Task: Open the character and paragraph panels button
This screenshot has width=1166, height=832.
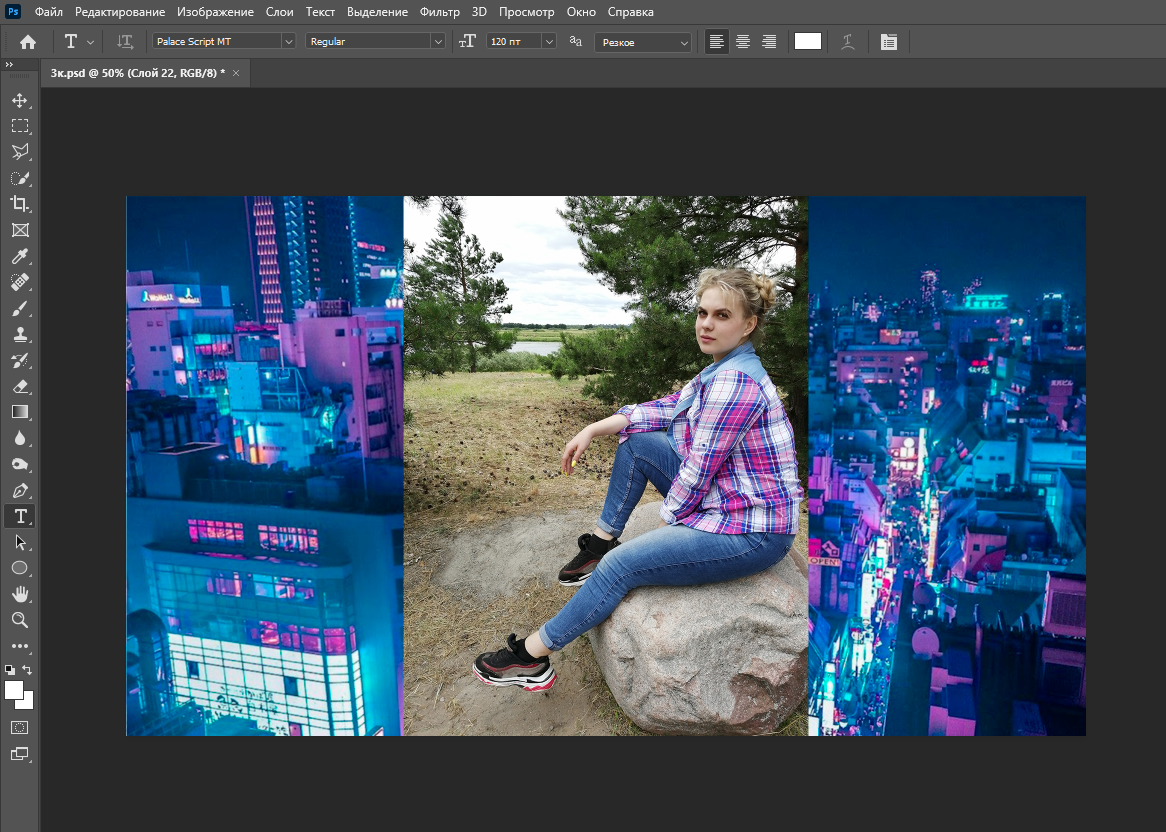Action: tap(889, 42)
